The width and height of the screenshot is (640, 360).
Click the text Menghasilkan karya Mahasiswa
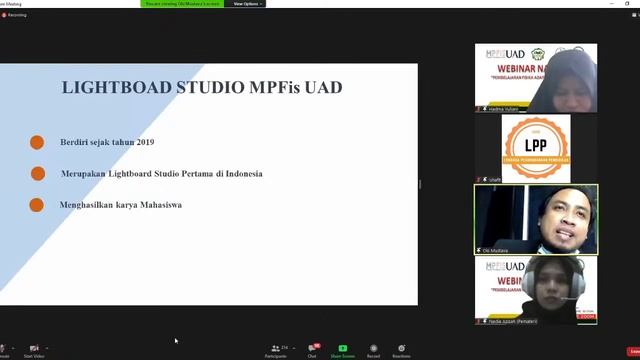tap(121, 204)
